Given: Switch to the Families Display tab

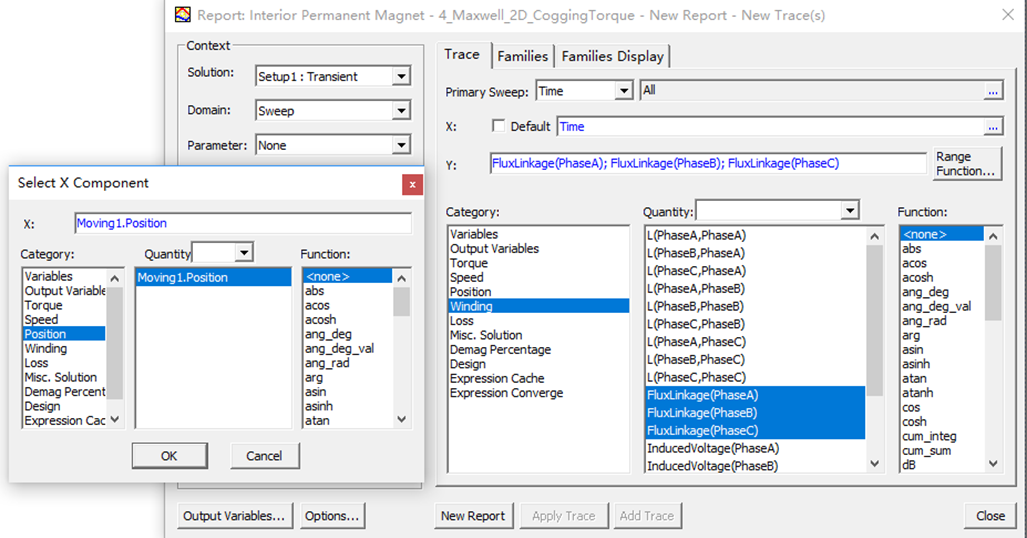Looking at the screenshot, I should tap(612, 56).
